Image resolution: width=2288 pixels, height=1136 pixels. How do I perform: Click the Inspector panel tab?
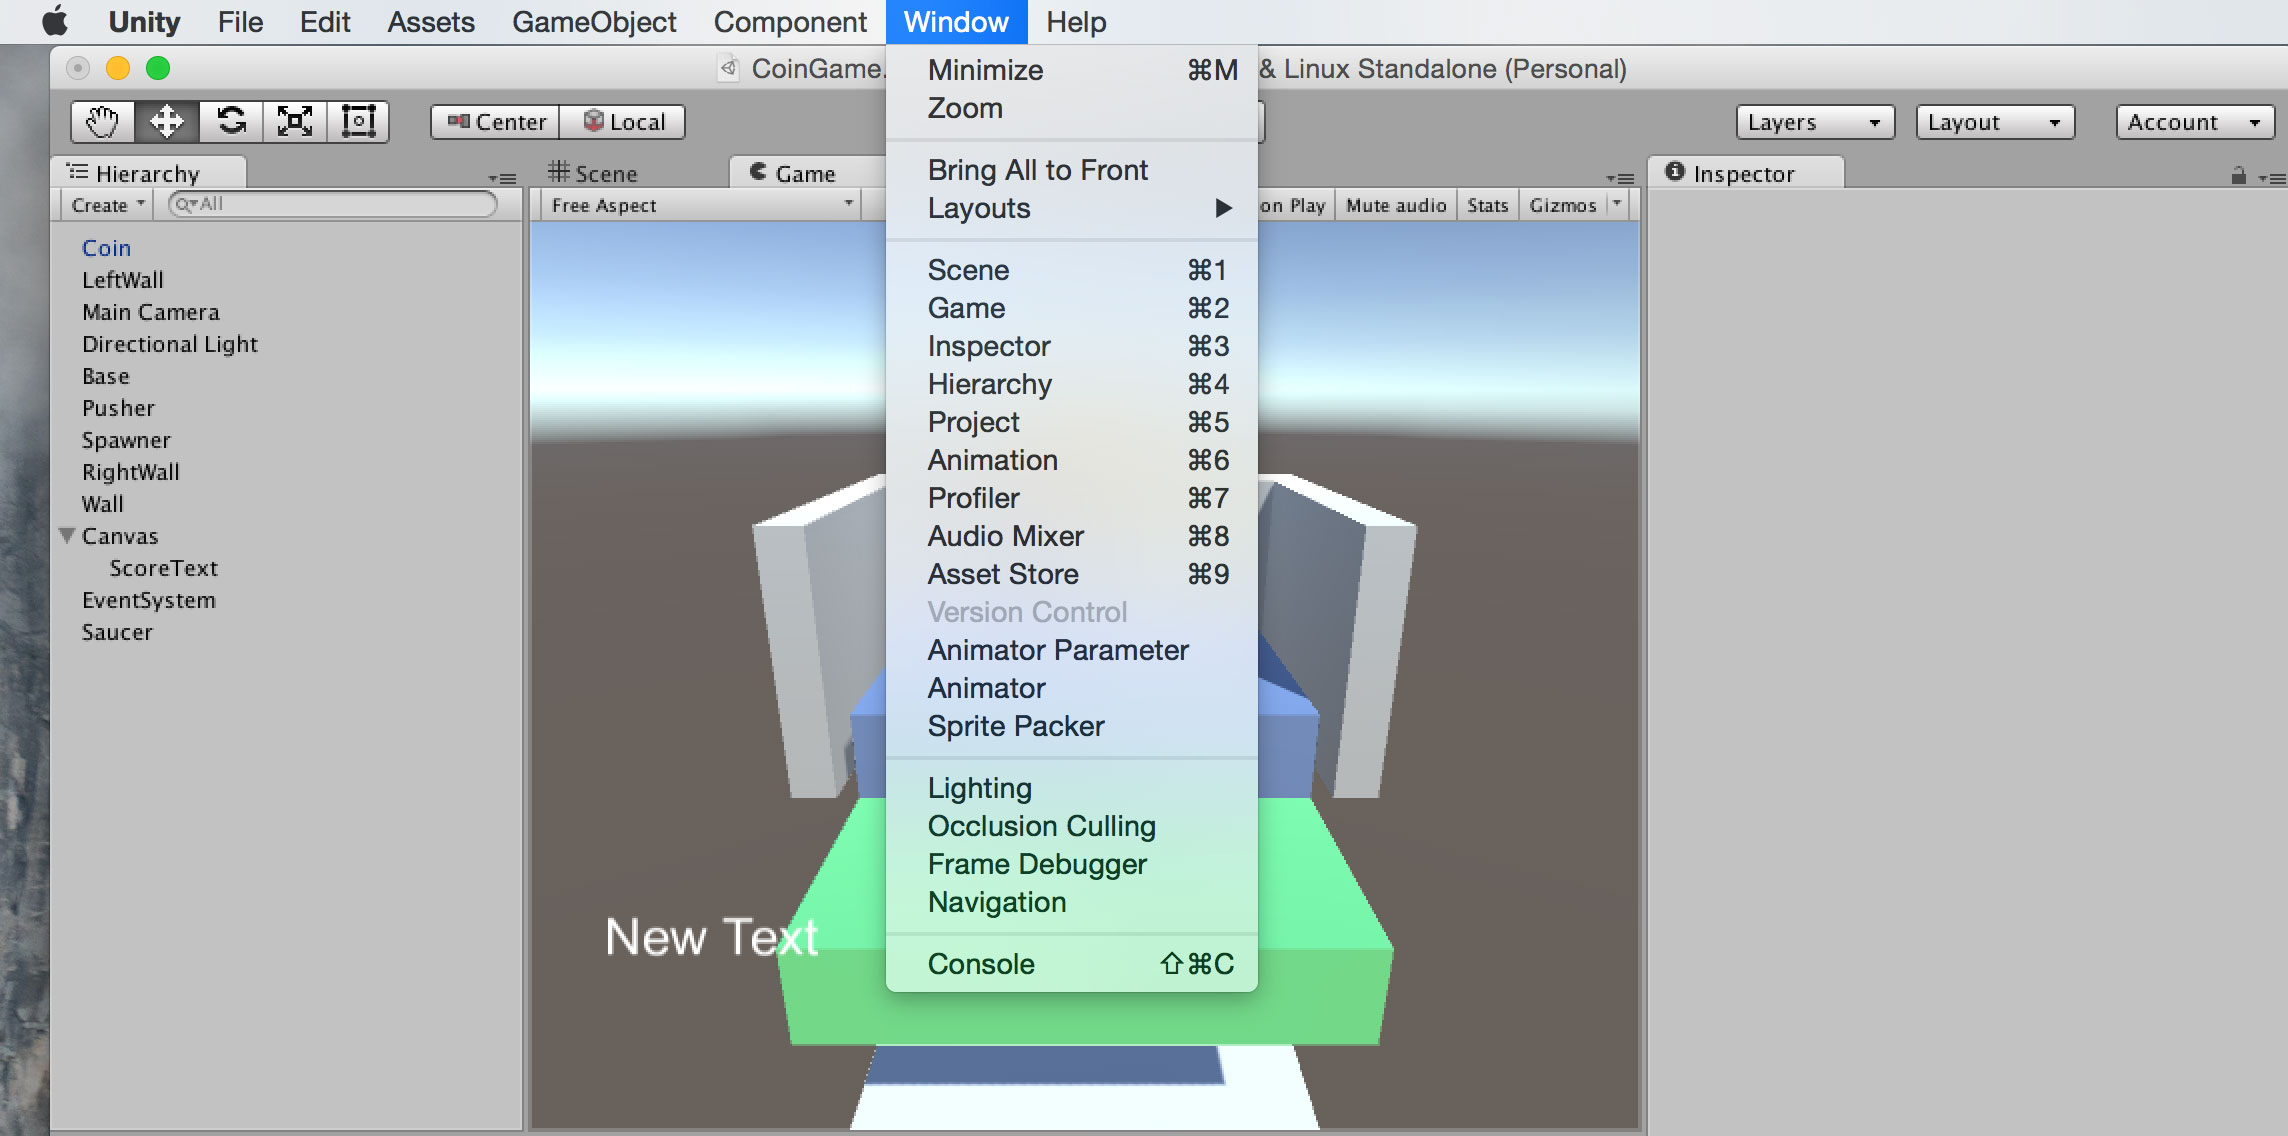coord(1745,173)
